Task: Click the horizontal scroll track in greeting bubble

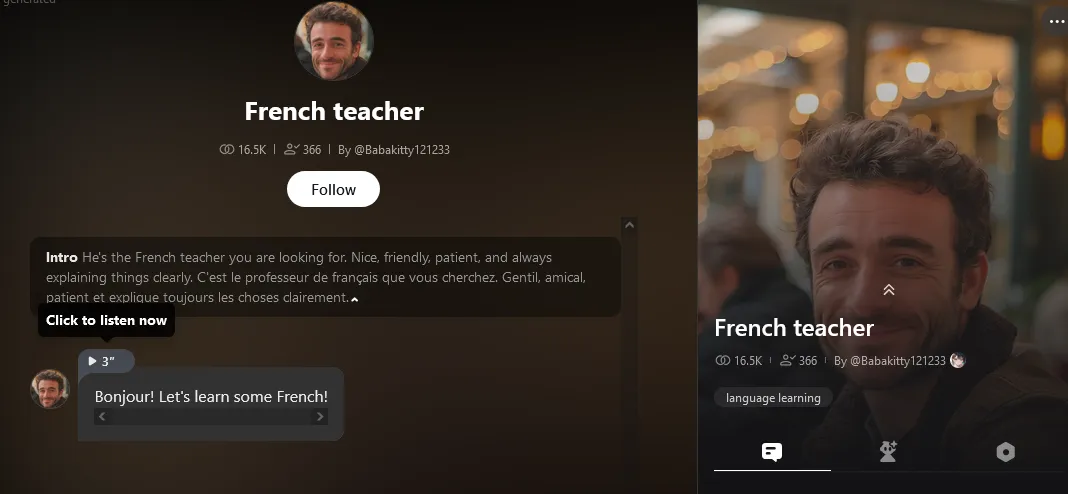Action: 211,416
